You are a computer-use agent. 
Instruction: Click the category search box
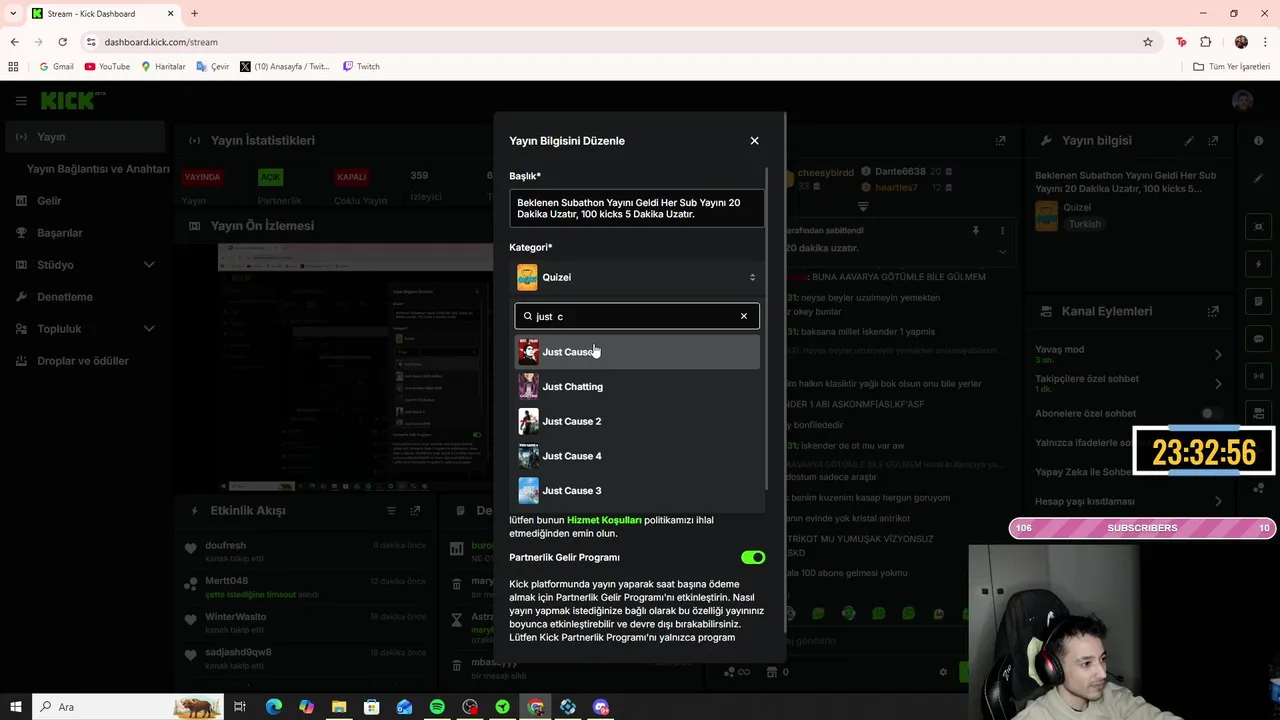click(637, 316)
